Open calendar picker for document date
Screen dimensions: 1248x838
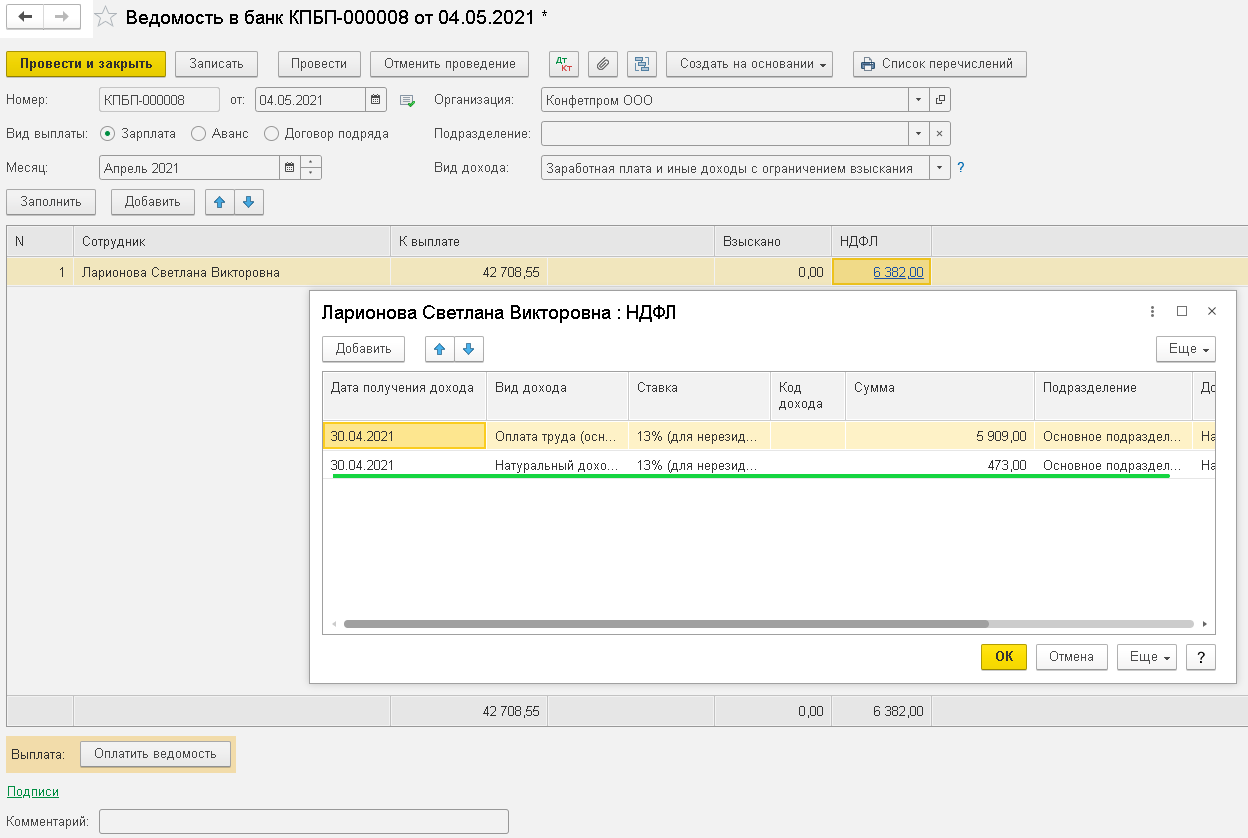[376, 100]
